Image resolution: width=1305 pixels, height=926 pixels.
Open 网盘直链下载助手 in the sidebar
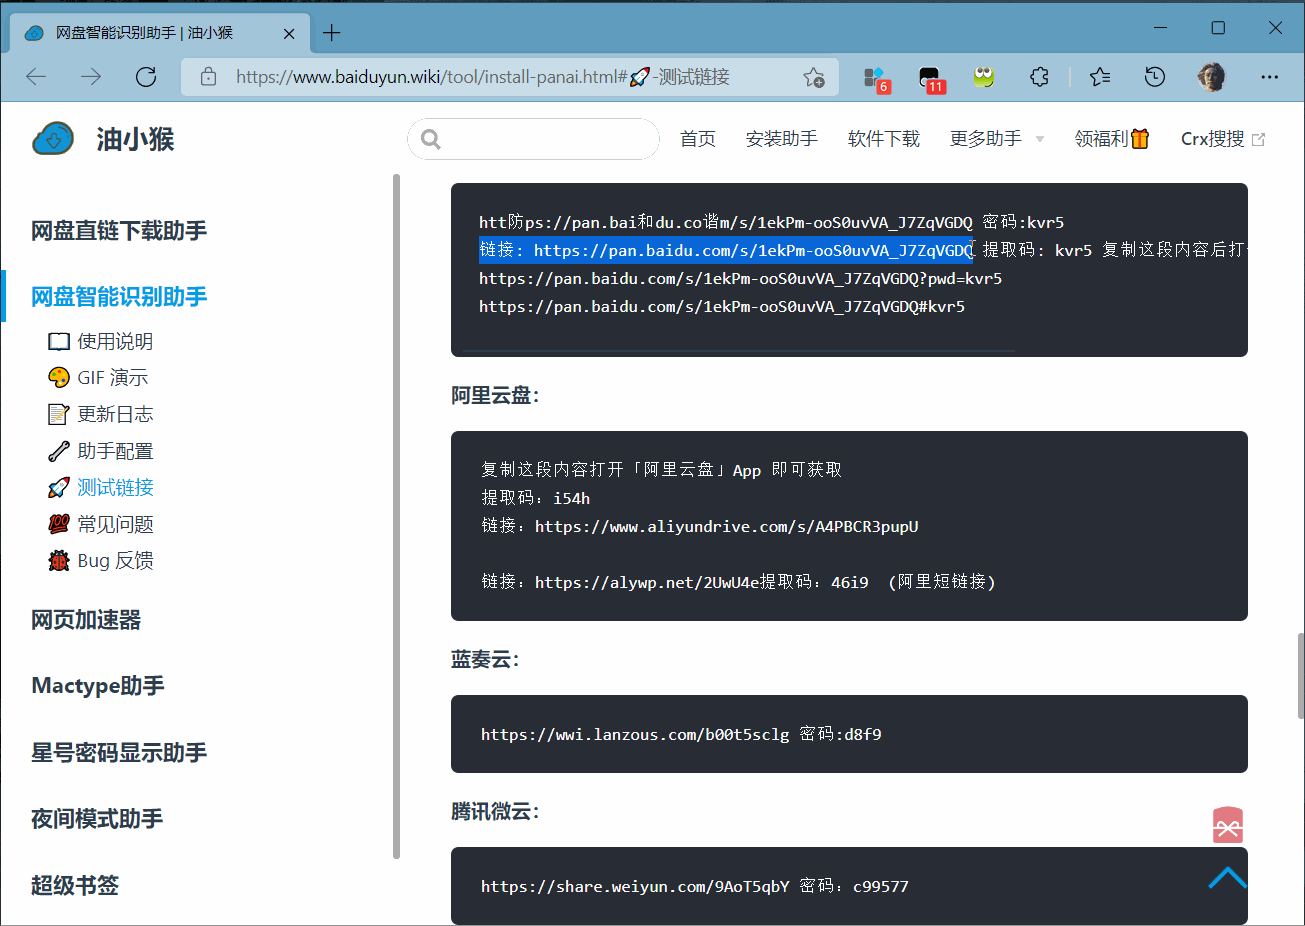click(119, 231)
